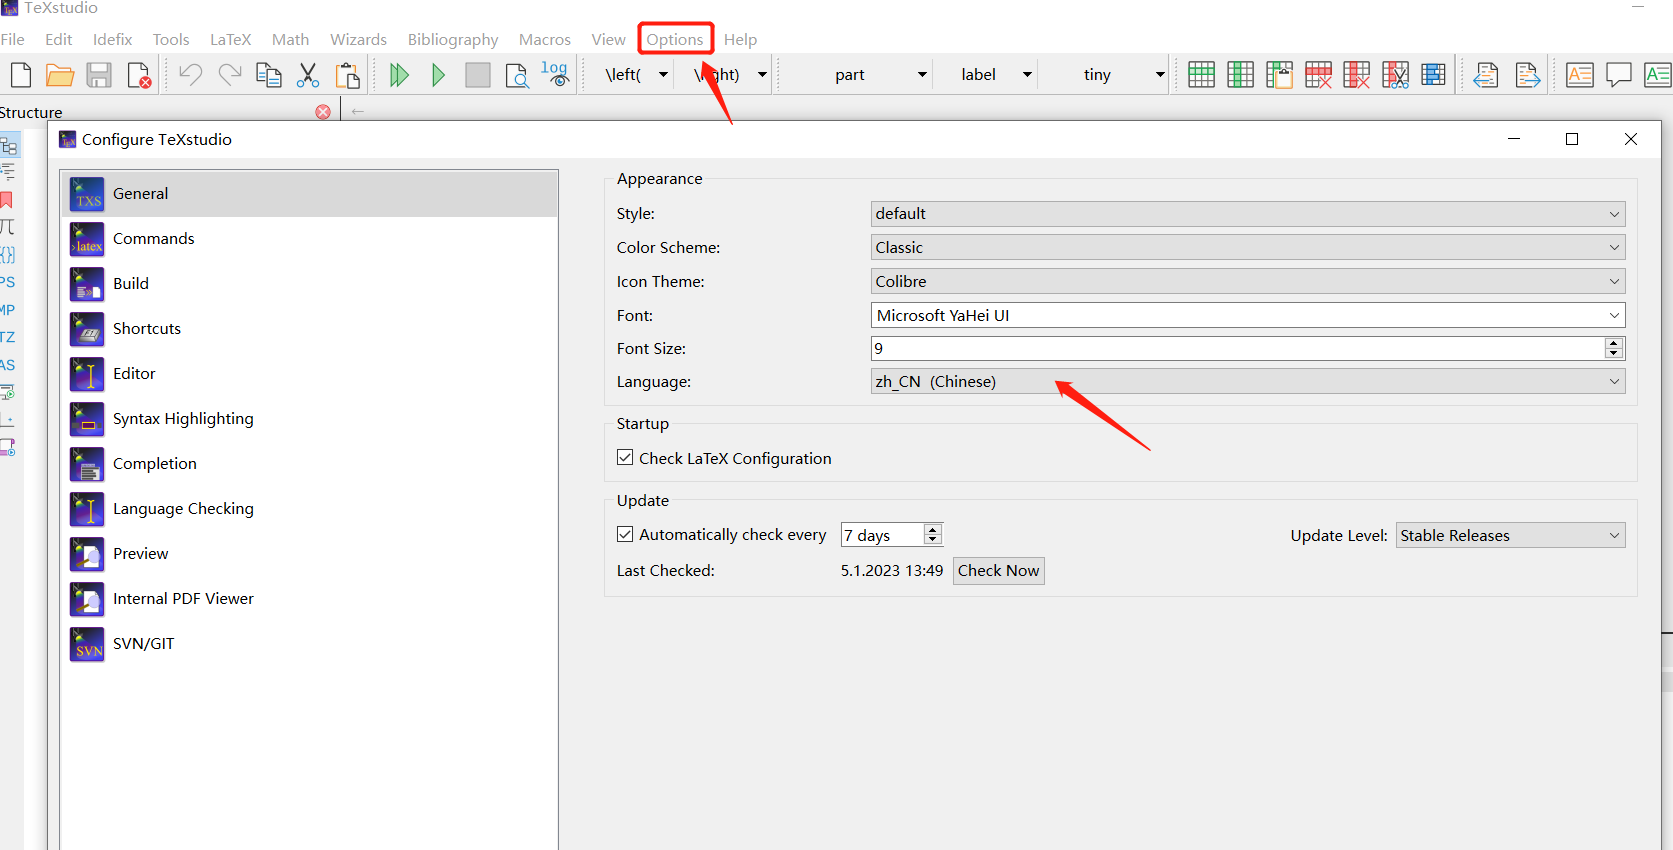
Task: Select Preview settings category
Action: click(309, 554)
